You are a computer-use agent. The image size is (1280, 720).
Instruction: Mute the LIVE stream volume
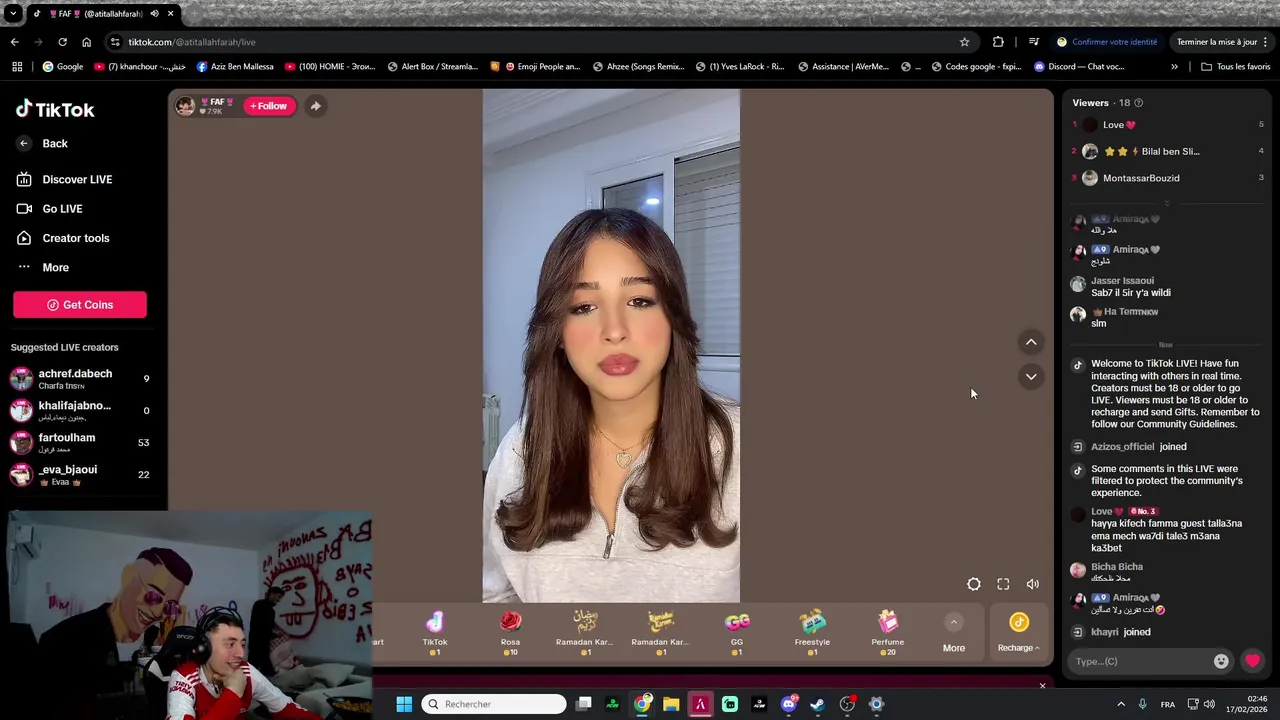coord(1033,584)
